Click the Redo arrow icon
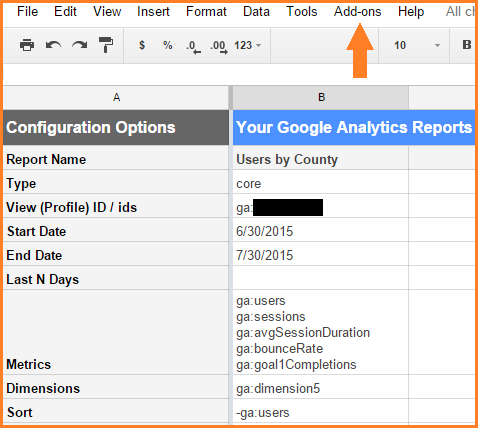This screenshot has width=478, height=428. (80, 45)
